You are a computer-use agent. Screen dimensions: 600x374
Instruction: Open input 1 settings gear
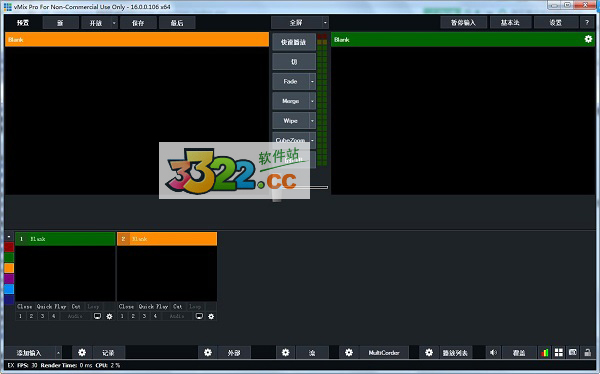tap(109, 316)
